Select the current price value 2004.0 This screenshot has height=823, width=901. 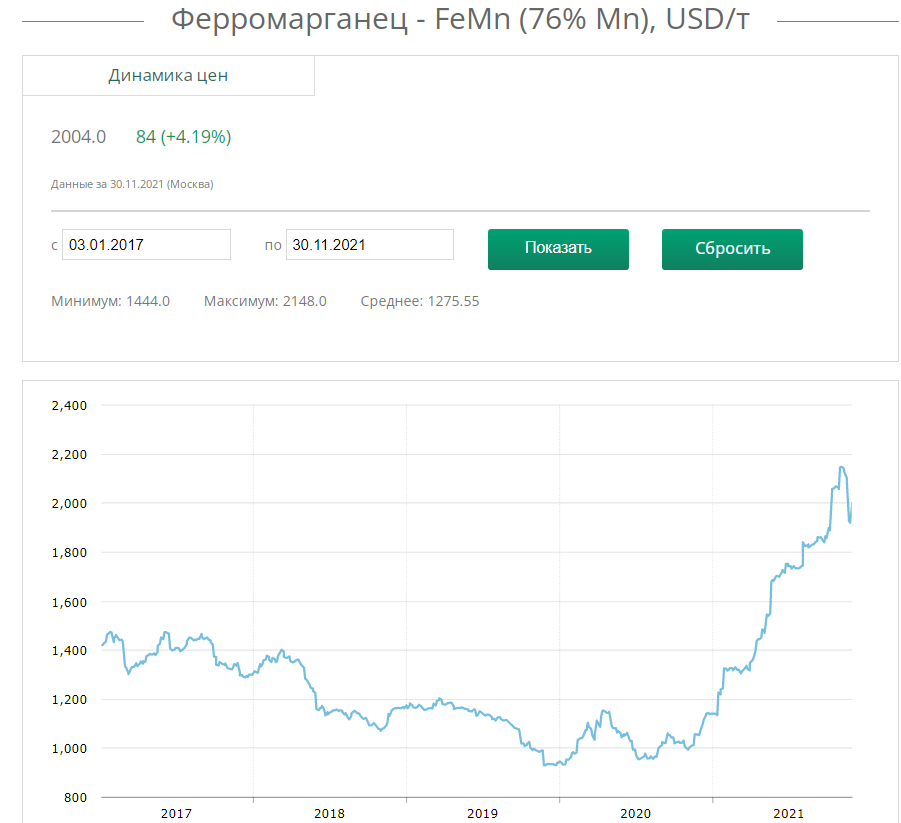pos(78,137)
